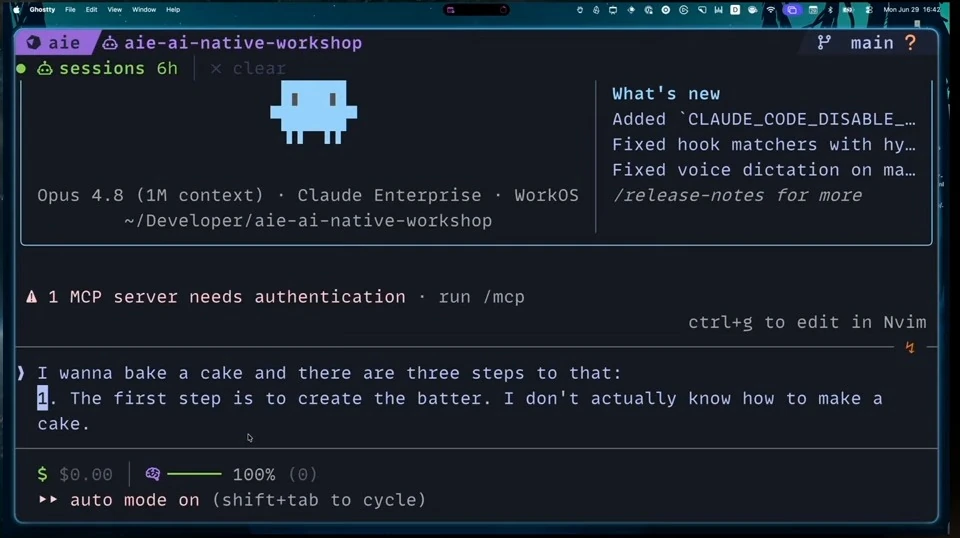
Task: Open the Wi-Fi menu bar icon
Action: click(x=771, y=10)
